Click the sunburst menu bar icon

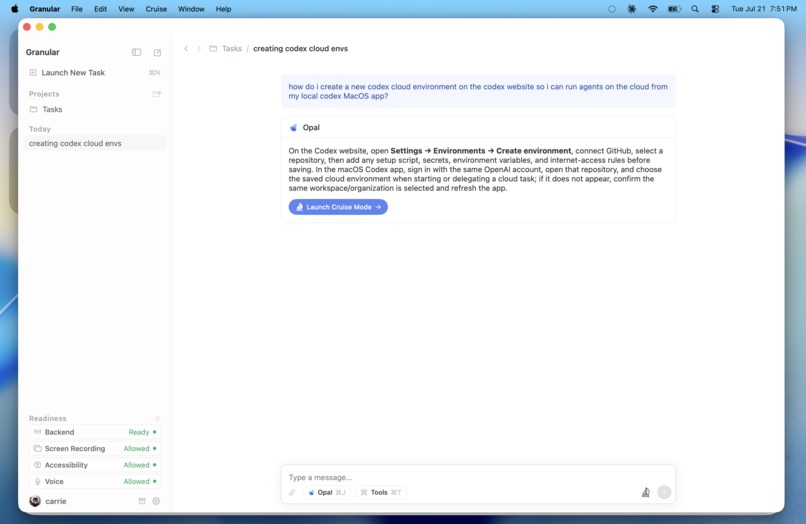coord(632,9)
